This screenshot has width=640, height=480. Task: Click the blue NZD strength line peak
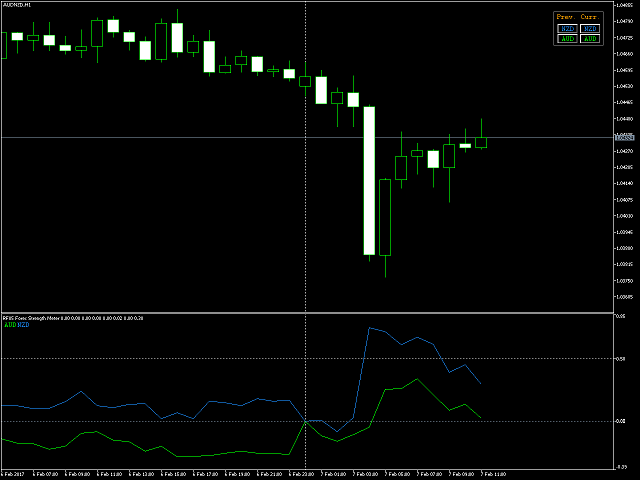click(x=369, y=328)
